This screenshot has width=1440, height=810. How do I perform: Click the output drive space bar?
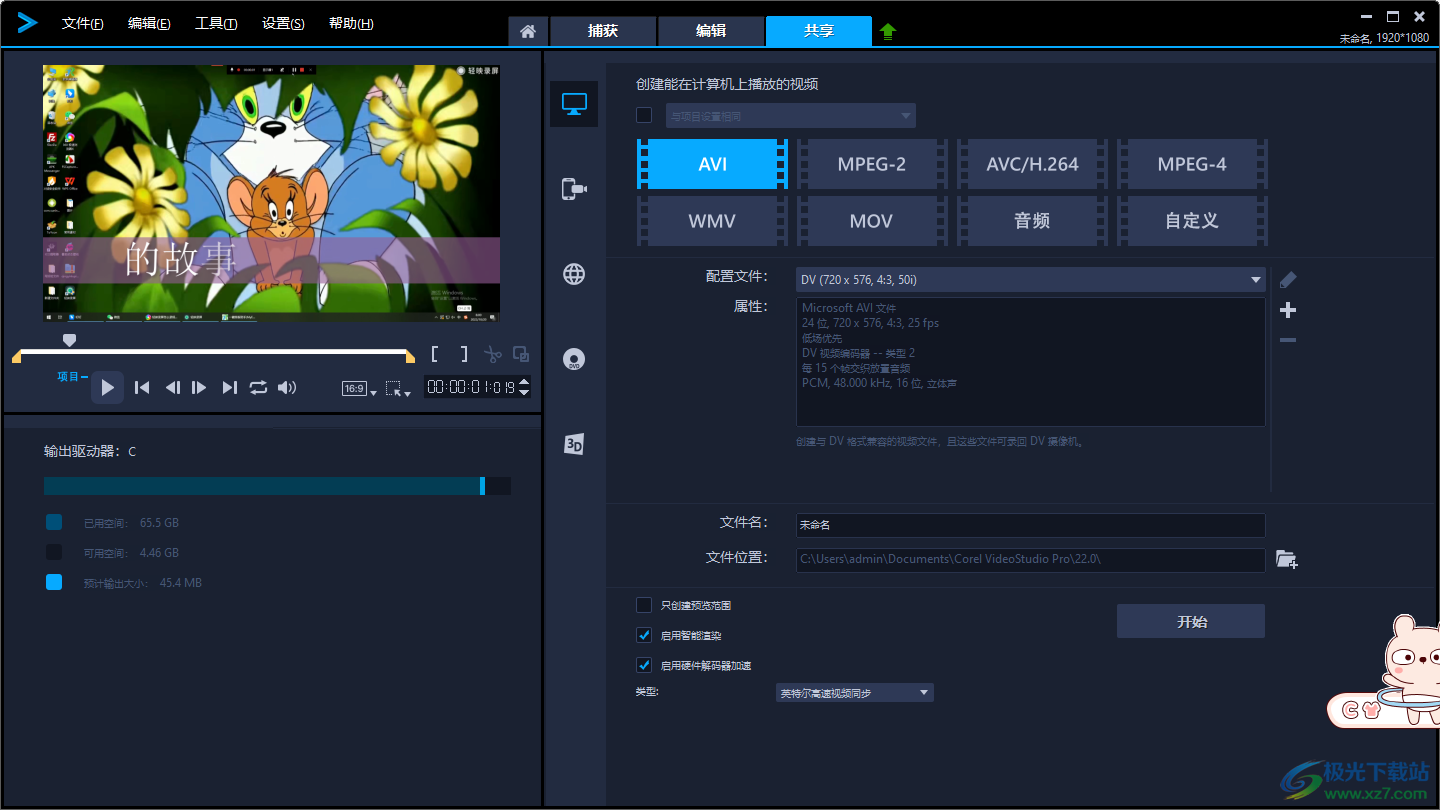tap(277, 486)
